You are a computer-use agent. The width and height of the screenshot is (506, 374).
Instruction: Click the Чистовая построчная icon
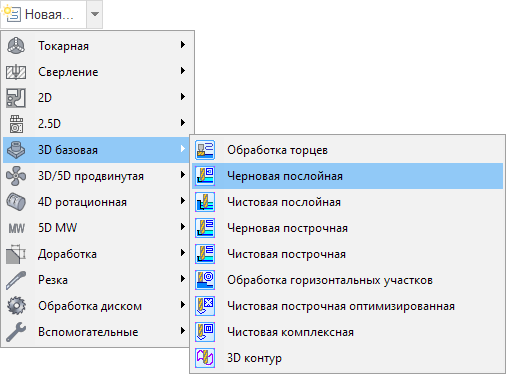[x=205, y=254]
